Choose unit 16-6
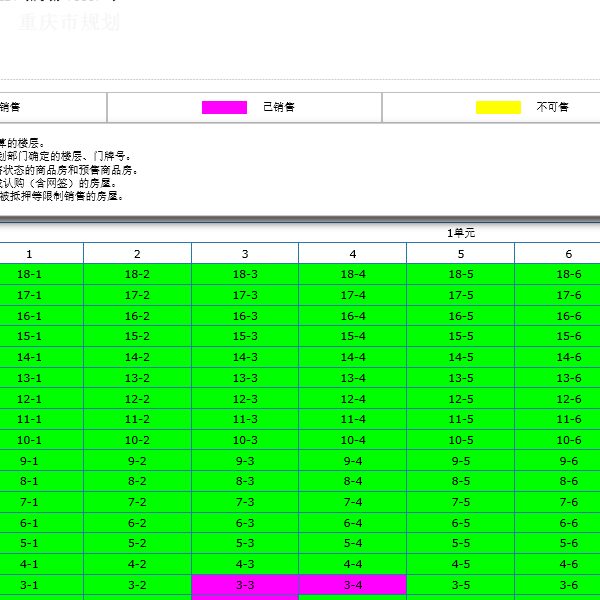600x600 pixels. pyautogui.click(x=558, y=316)
